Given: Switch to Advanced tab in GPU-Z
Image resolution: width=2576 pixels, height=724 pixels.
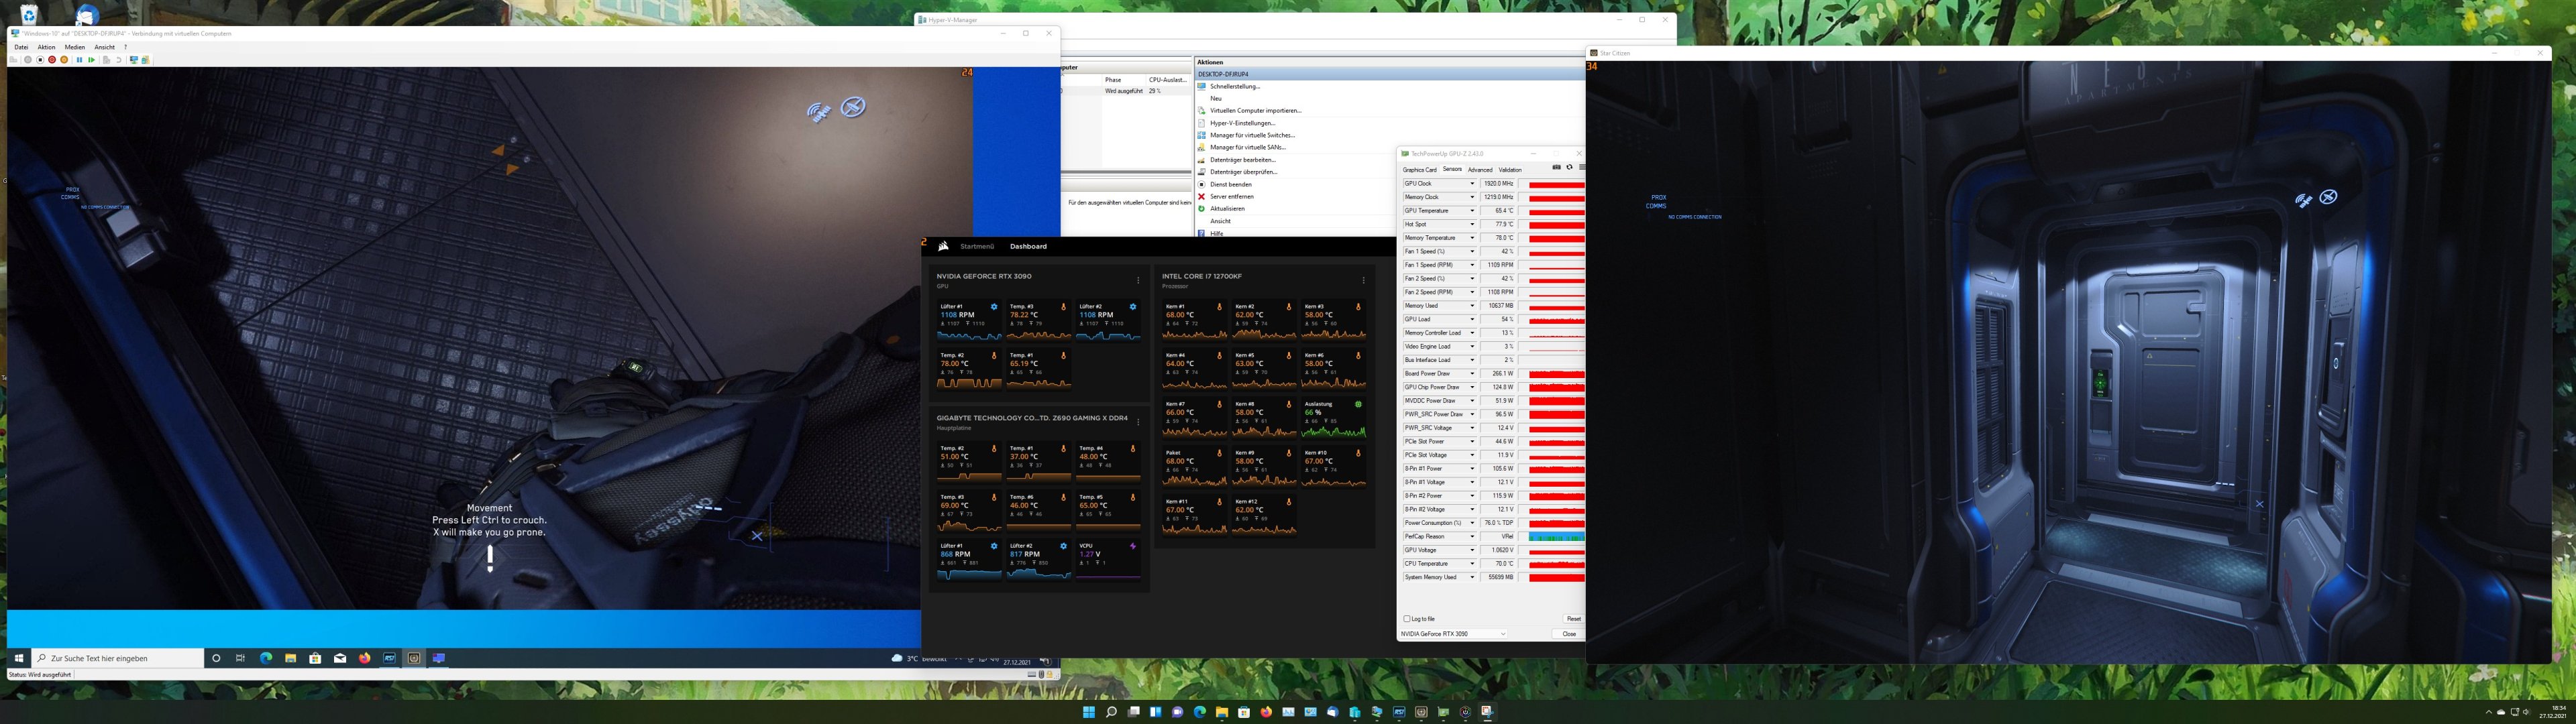Looking at the screenshot, I should click(x=1479, y=170).
